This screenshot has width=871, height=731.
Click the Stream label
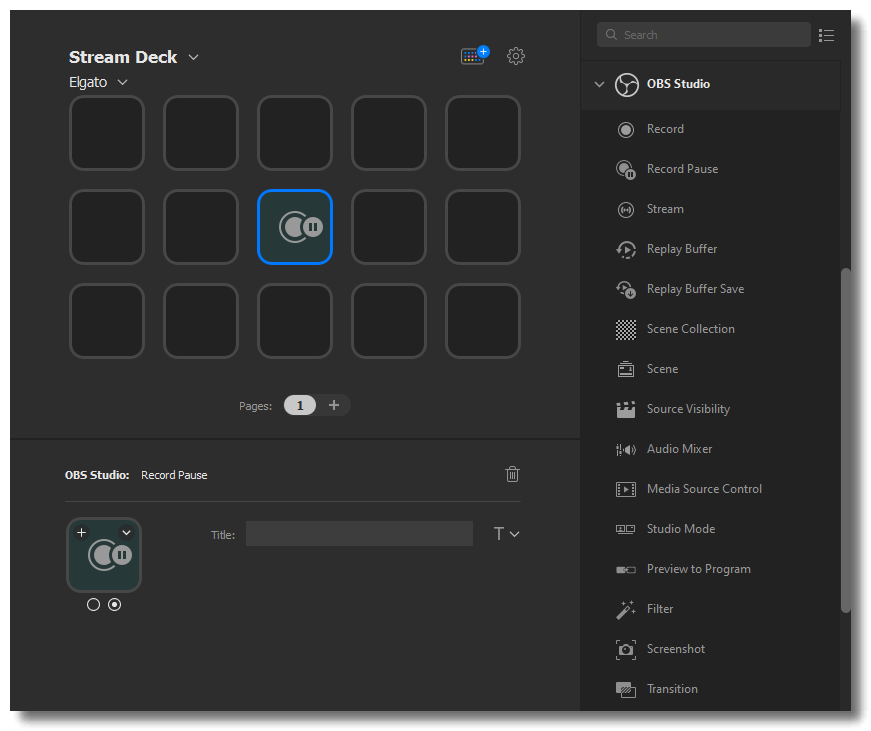click(x=665, y=209)
